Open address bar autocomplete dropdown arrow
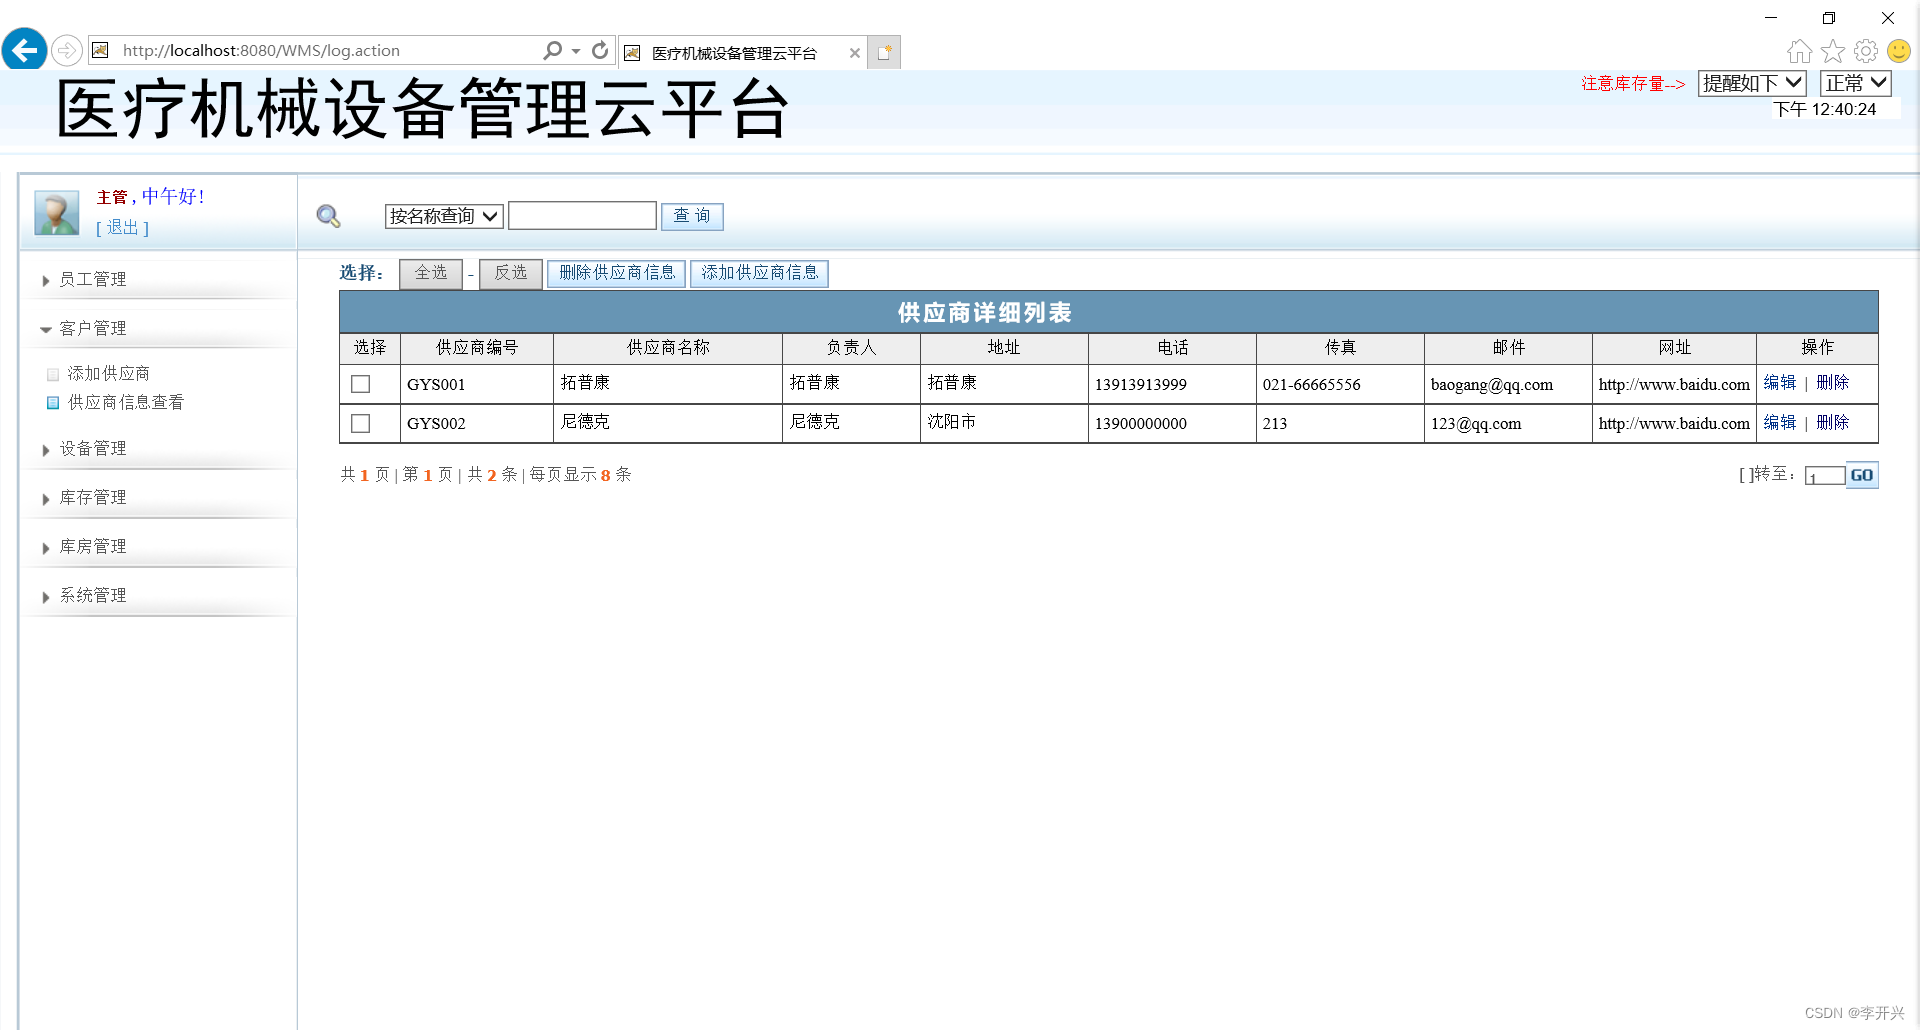 click(576, 50)
